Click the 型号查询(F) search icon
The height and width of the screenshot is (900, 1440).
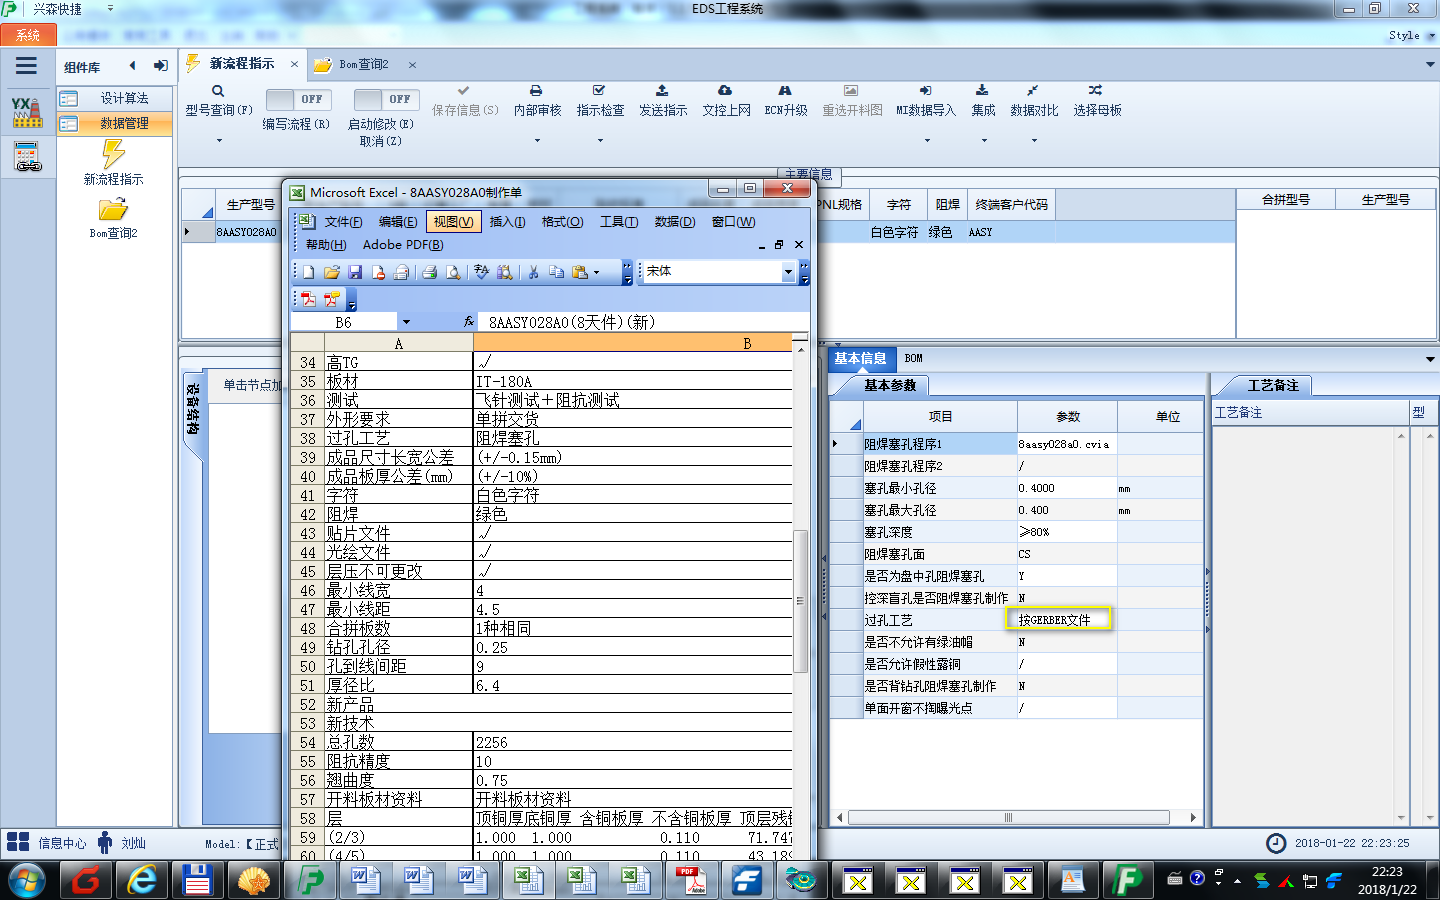[218, 91]
